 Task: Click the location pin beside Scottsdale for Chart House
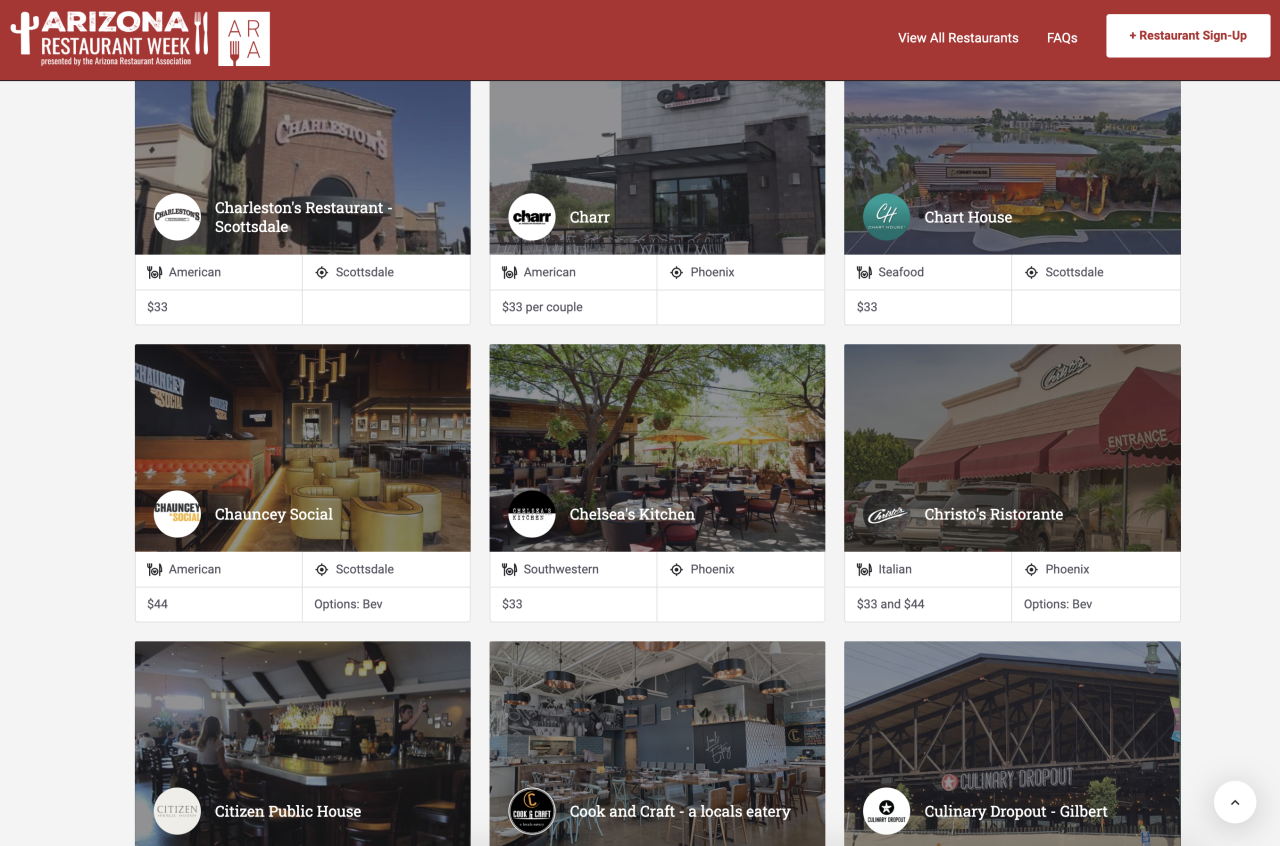[x=1031, y=271]
